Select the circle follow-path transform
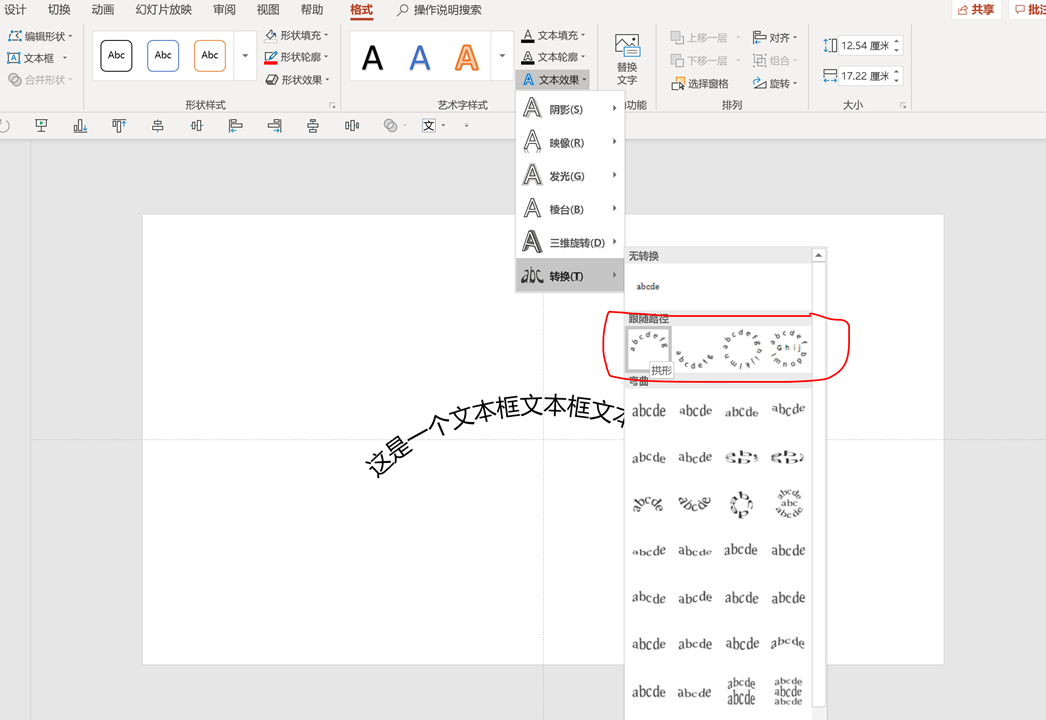Image resolution: width=1046 pixels, height=720 pixels. point(741,349)
